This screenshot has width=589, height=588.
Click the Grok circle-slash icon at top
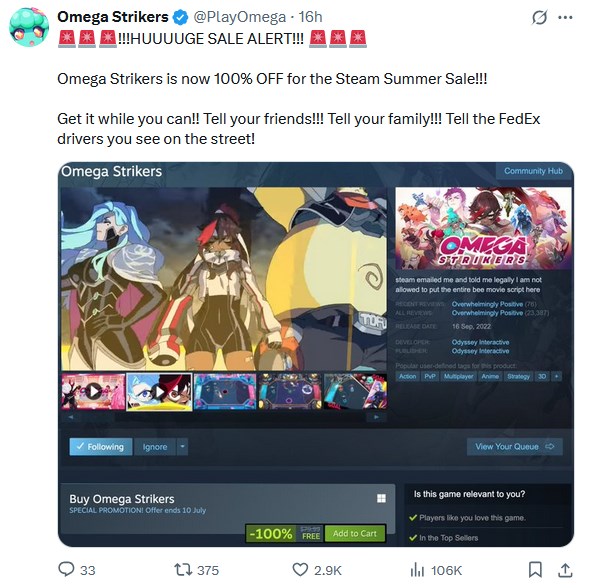(539, 17)
